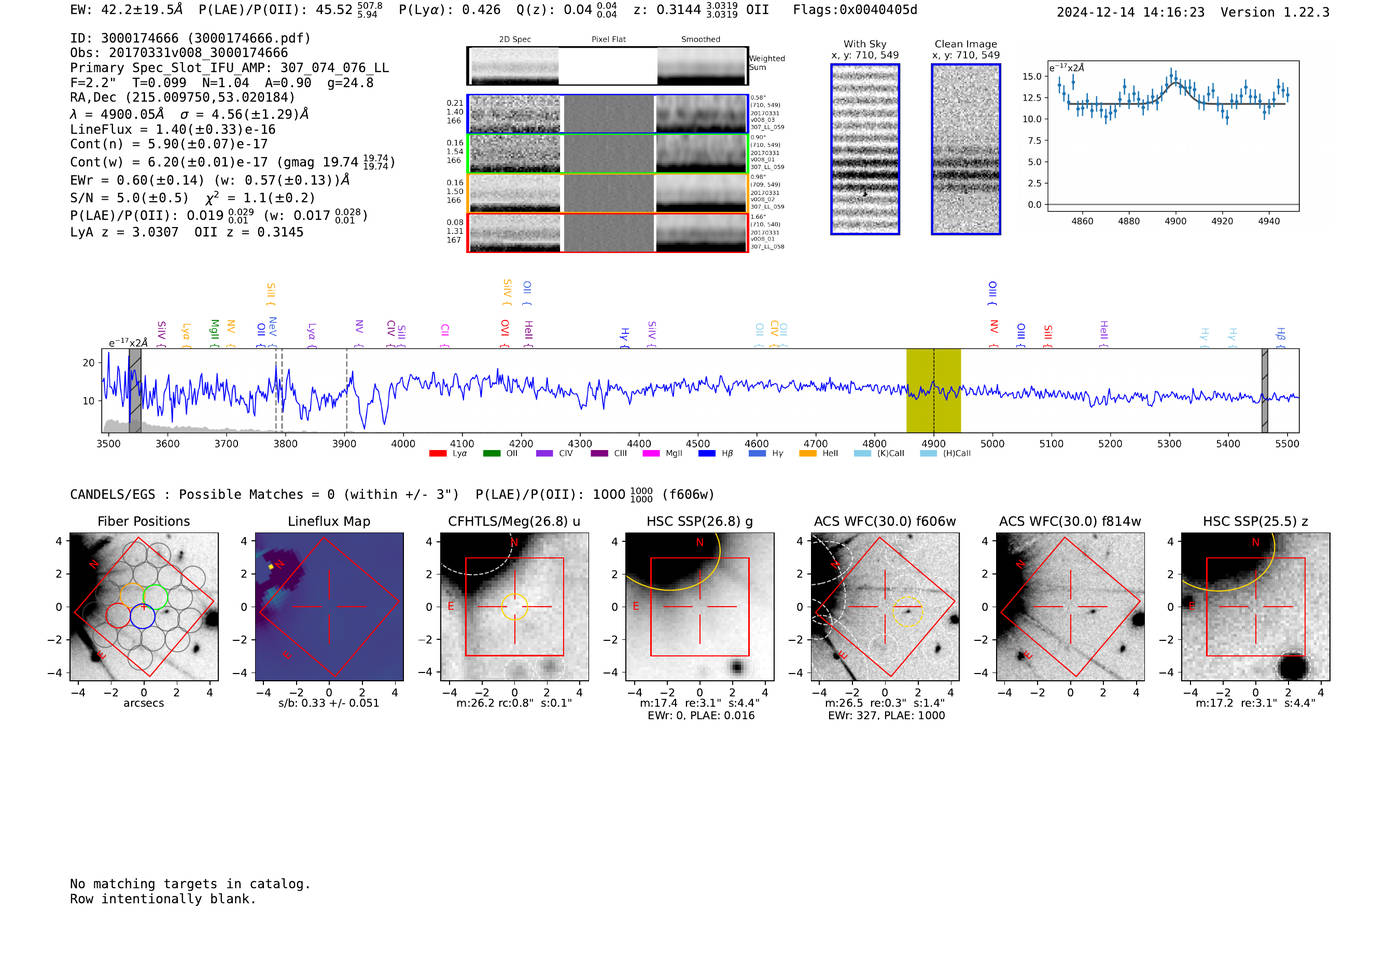Click the HeII orange legend swatch

(x=808, y=453)
